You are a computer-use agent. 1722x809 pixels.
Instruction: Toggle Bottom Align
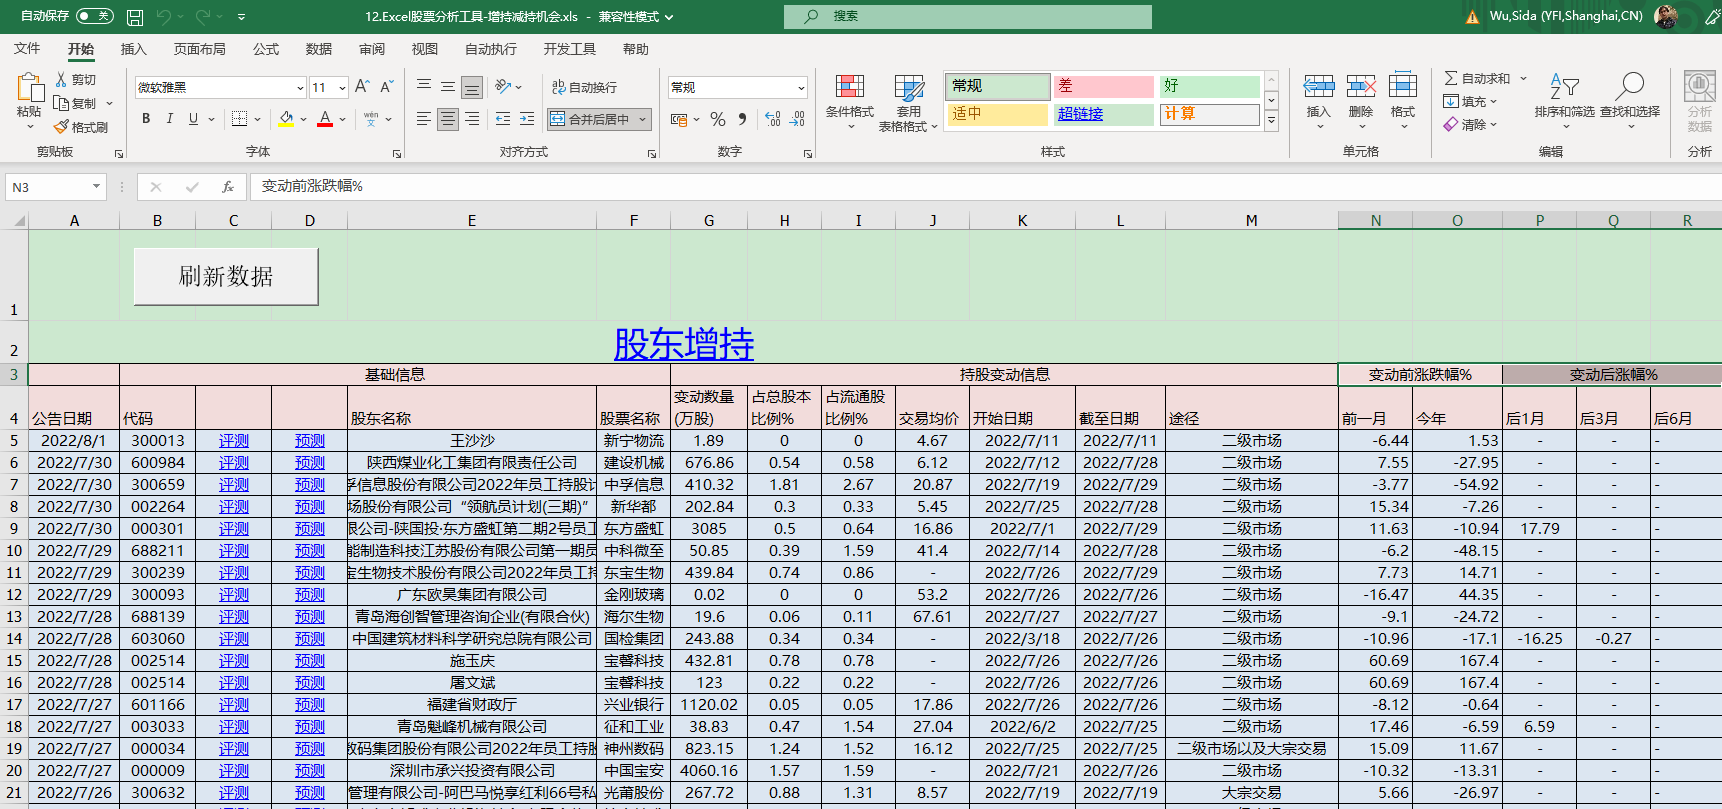tap(472, 87)
